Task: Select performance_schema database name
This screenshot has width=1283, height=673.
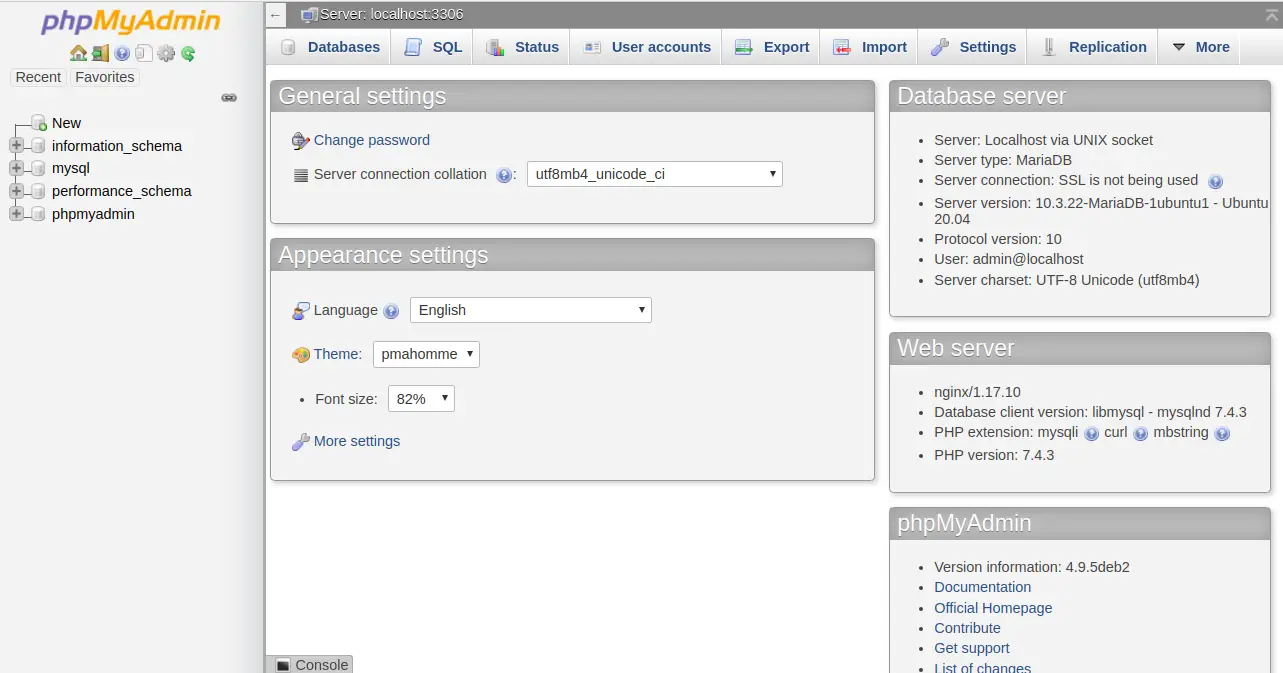Action: [x=122, y=191]
